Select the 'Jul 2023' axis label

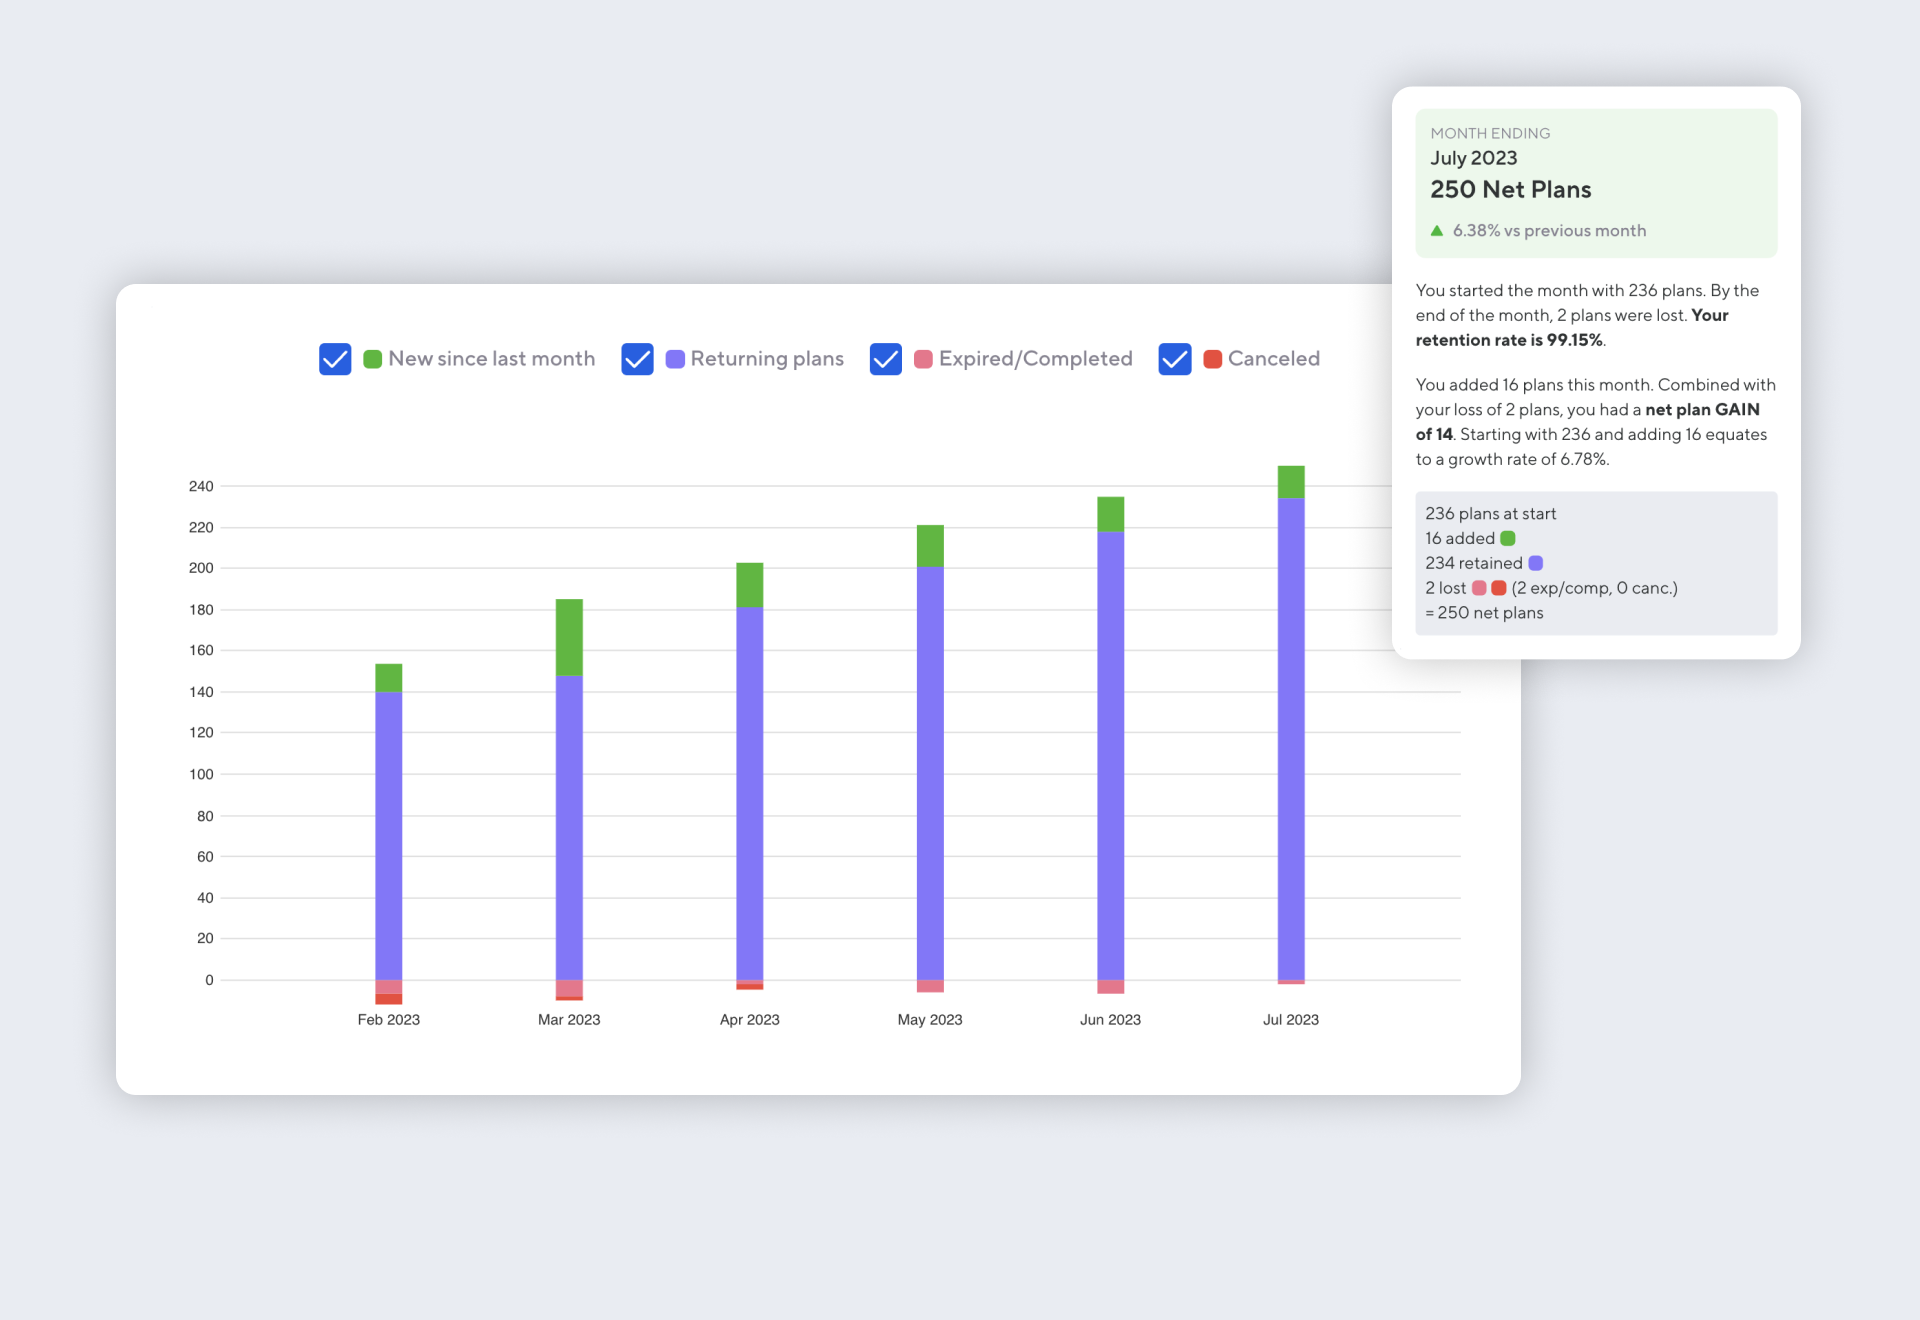point(1290,1019)
